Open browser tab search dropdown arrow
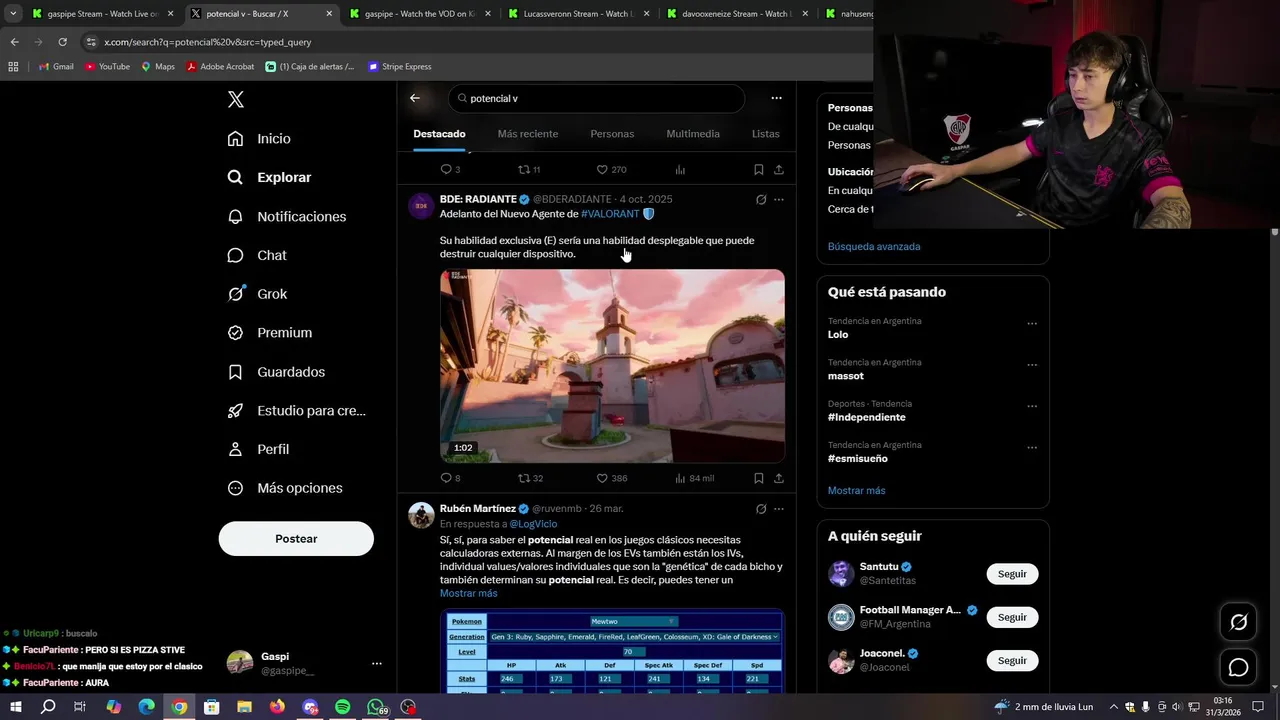This screenshot has height=720, width=1280. 13,14
